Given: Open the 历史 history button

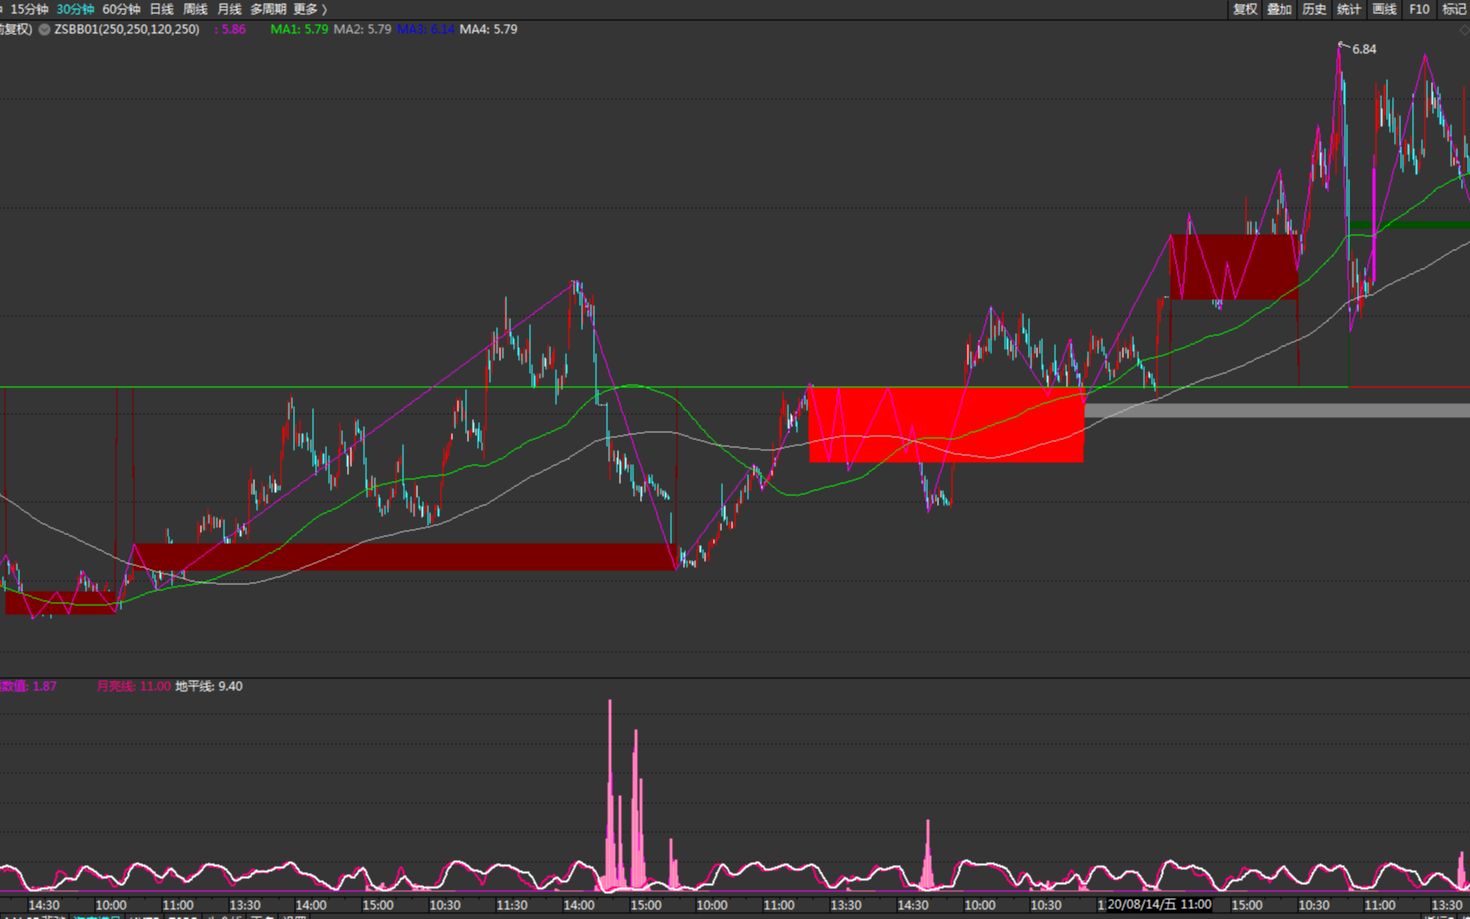Looking at the screenshot, I should tap(1314, 9).
